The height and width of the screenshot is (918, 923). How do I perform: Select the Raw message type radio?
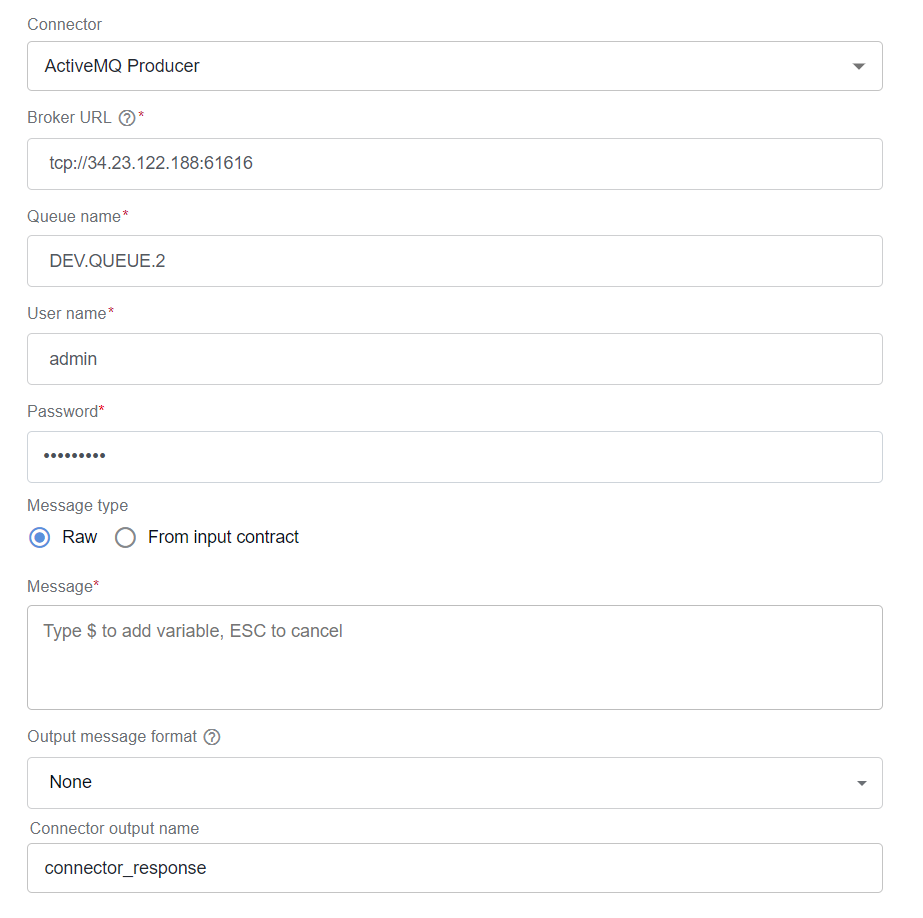pyautogui.click(x=39, y=537)
